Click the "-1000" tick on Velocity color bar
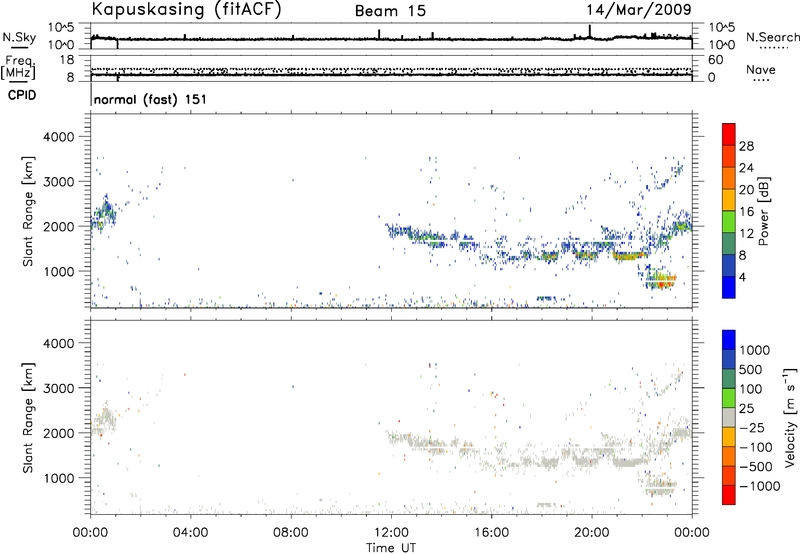 [760, 486]
